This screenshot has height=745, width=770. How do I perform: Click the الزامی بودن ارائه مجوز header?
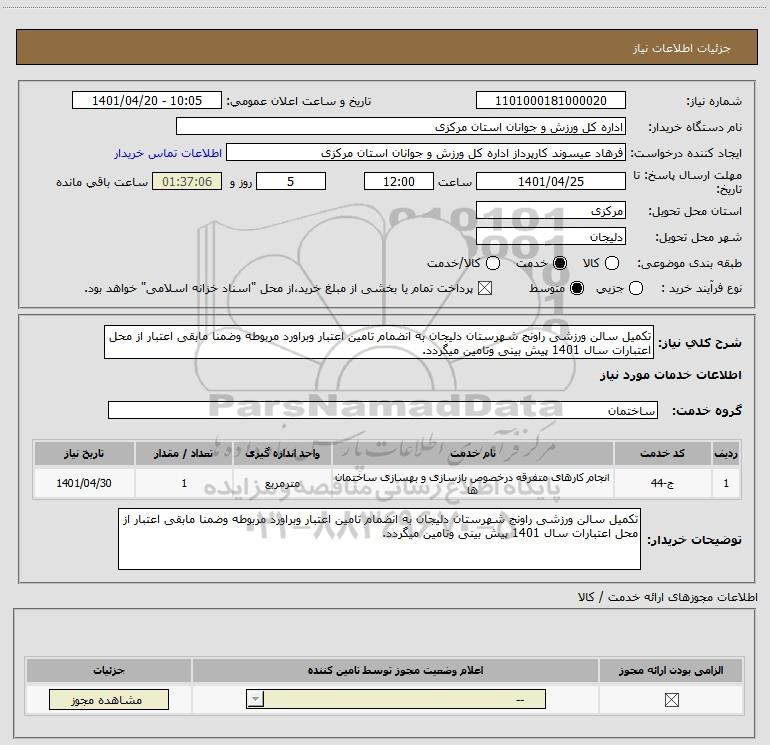[x=671, y=670]
